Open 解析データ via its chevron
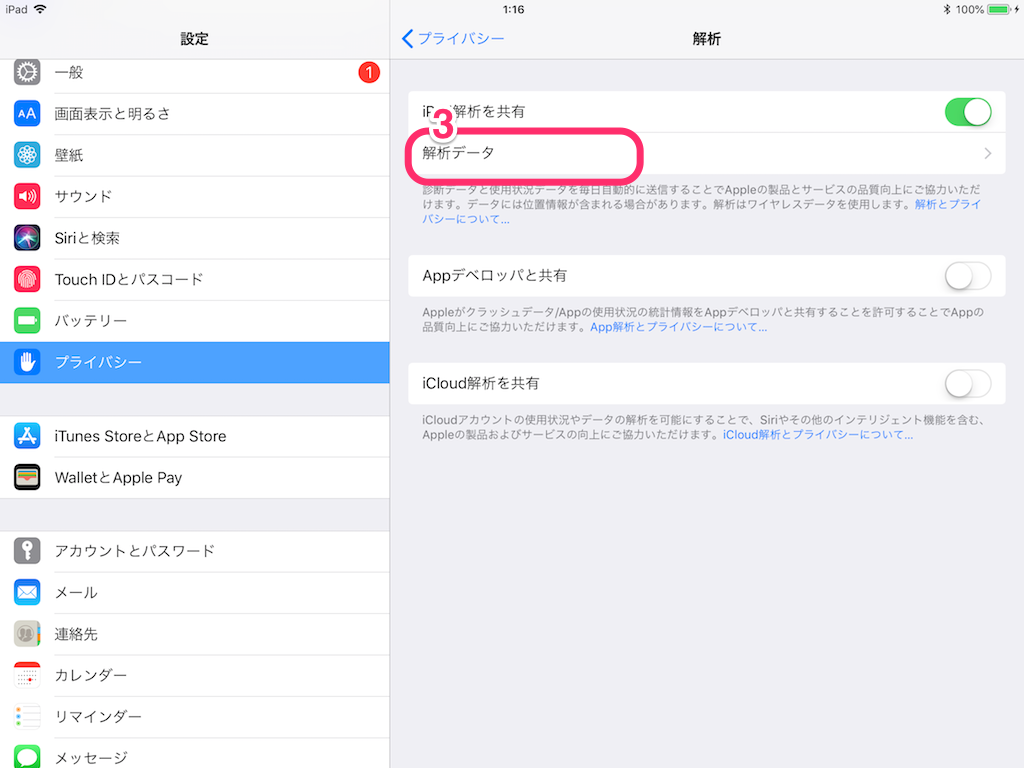Viewport: 1024px width, 768px height. click(987, 154)
